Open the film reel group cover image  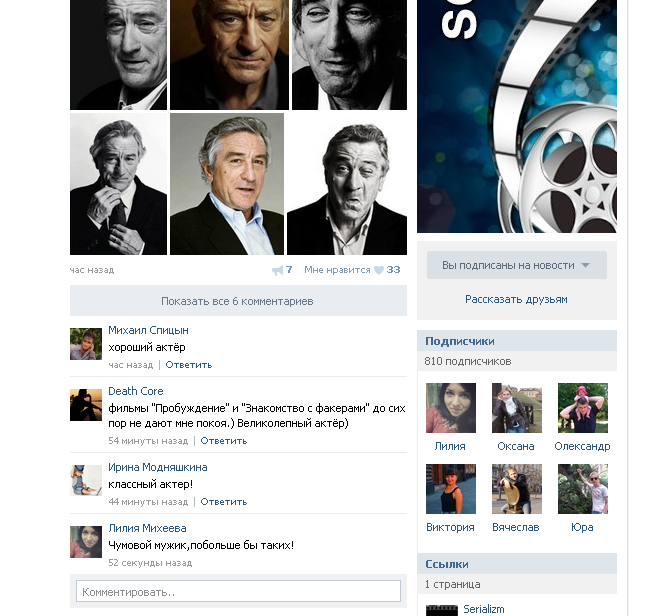coord(517,116)
